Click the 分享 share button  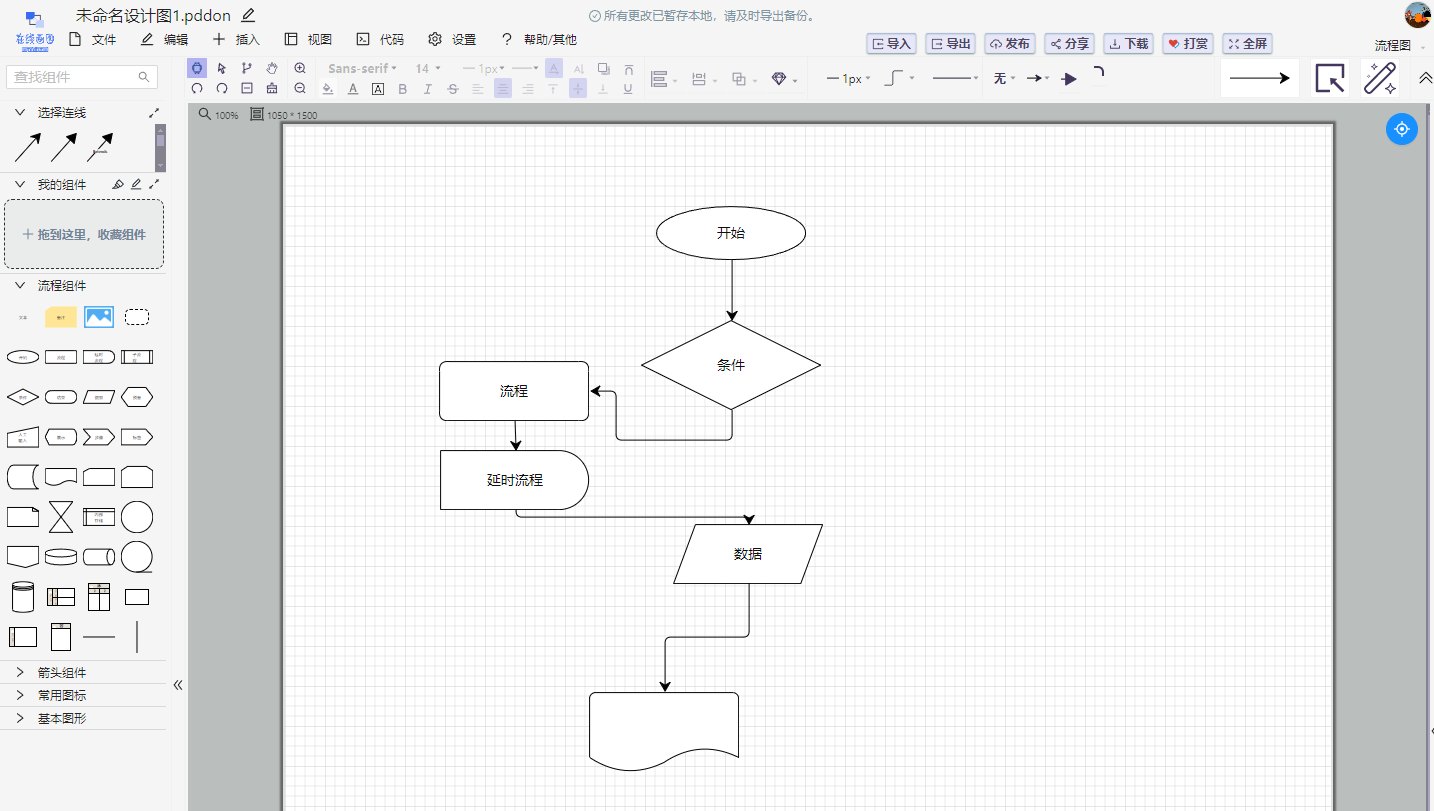(1069, 44)
